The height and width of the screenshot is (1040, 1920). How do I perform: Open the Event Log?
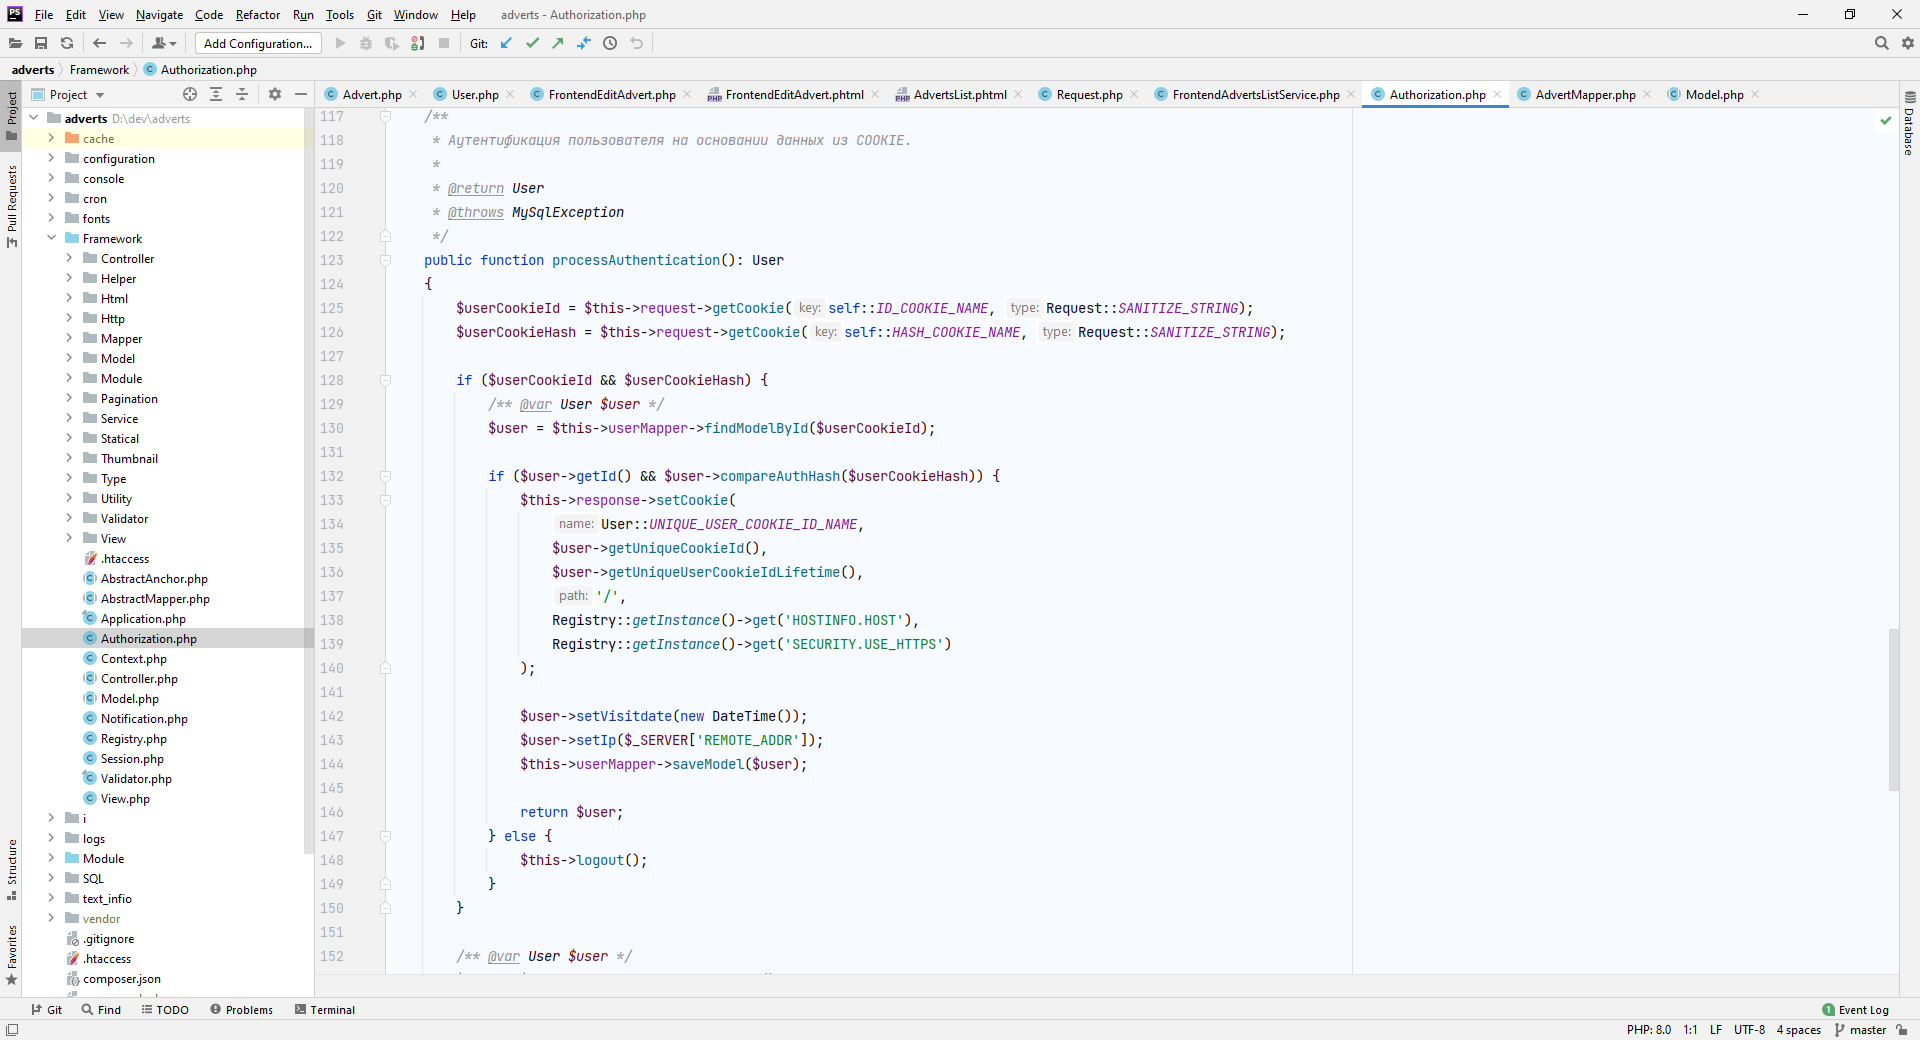1855,1010
